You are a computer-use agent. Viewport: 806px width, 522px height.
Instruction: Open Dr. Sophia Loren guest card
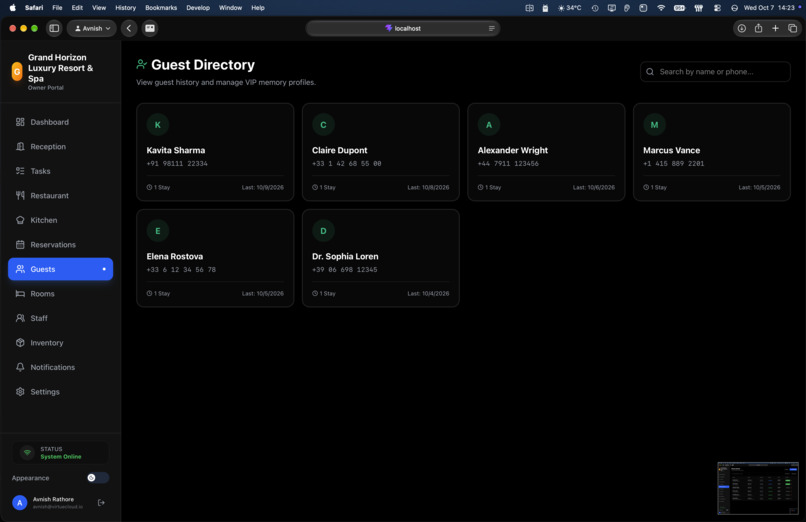tap(381, 258)
